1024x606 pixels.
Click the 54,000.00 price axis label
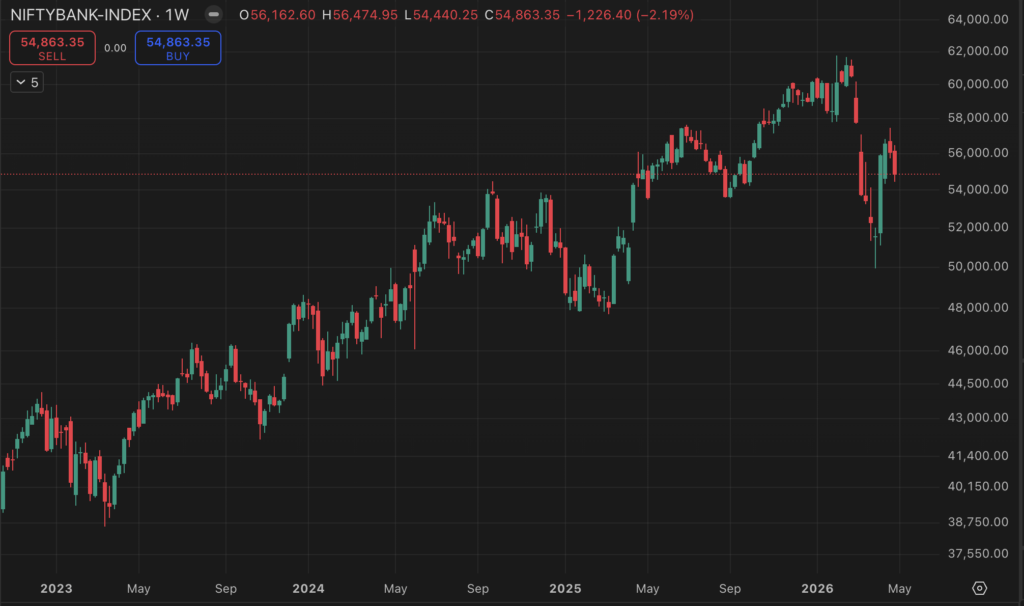pos(978,189)
